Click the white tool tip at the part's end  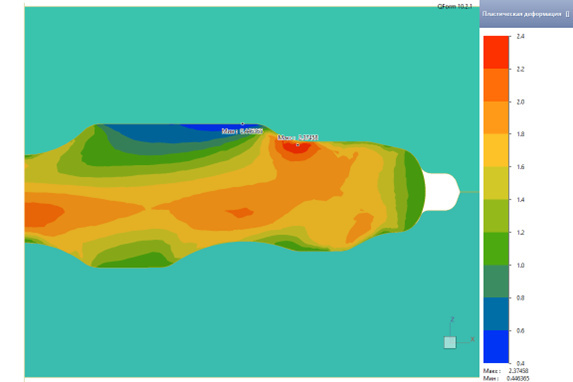coord(441,192)
